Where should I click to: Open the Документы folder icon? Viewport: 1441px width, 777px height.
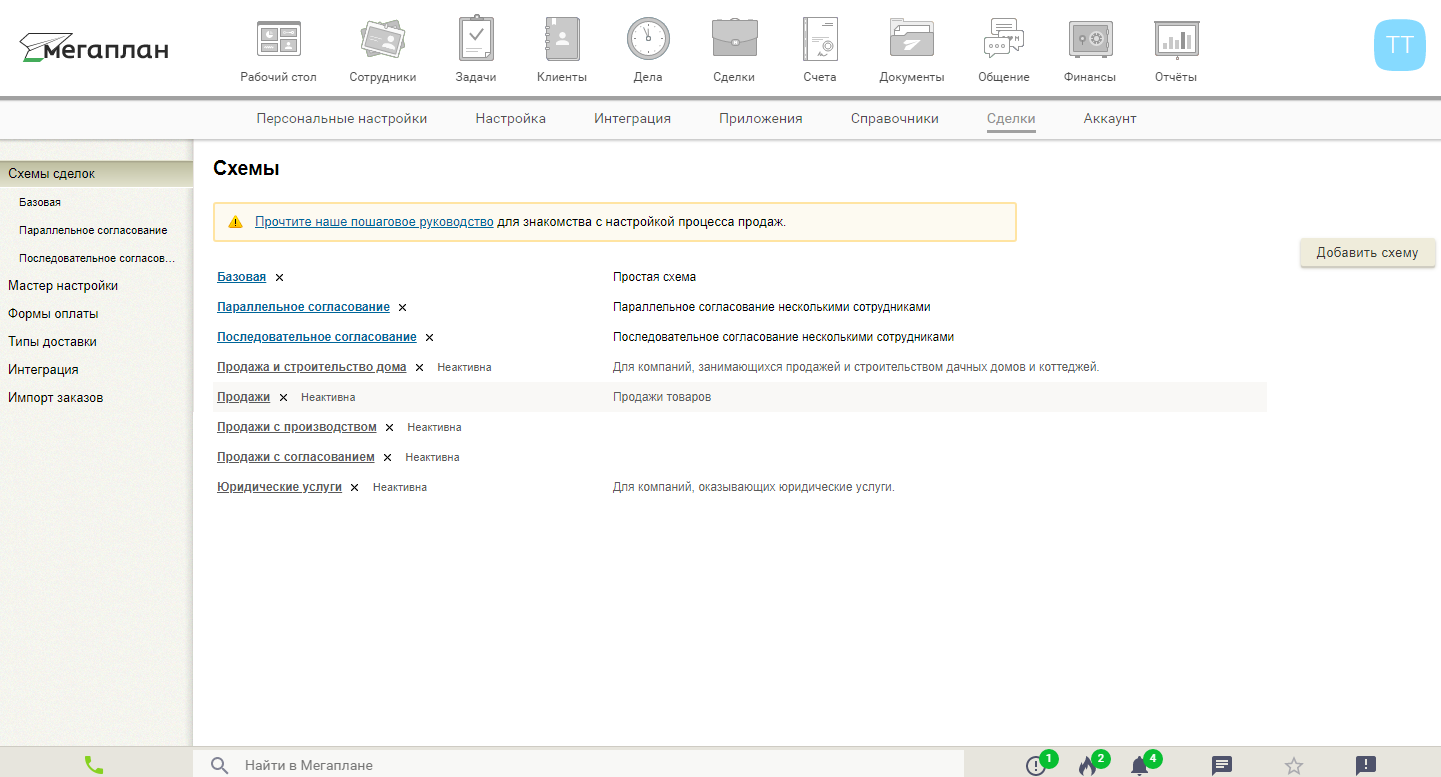[912, 40]
